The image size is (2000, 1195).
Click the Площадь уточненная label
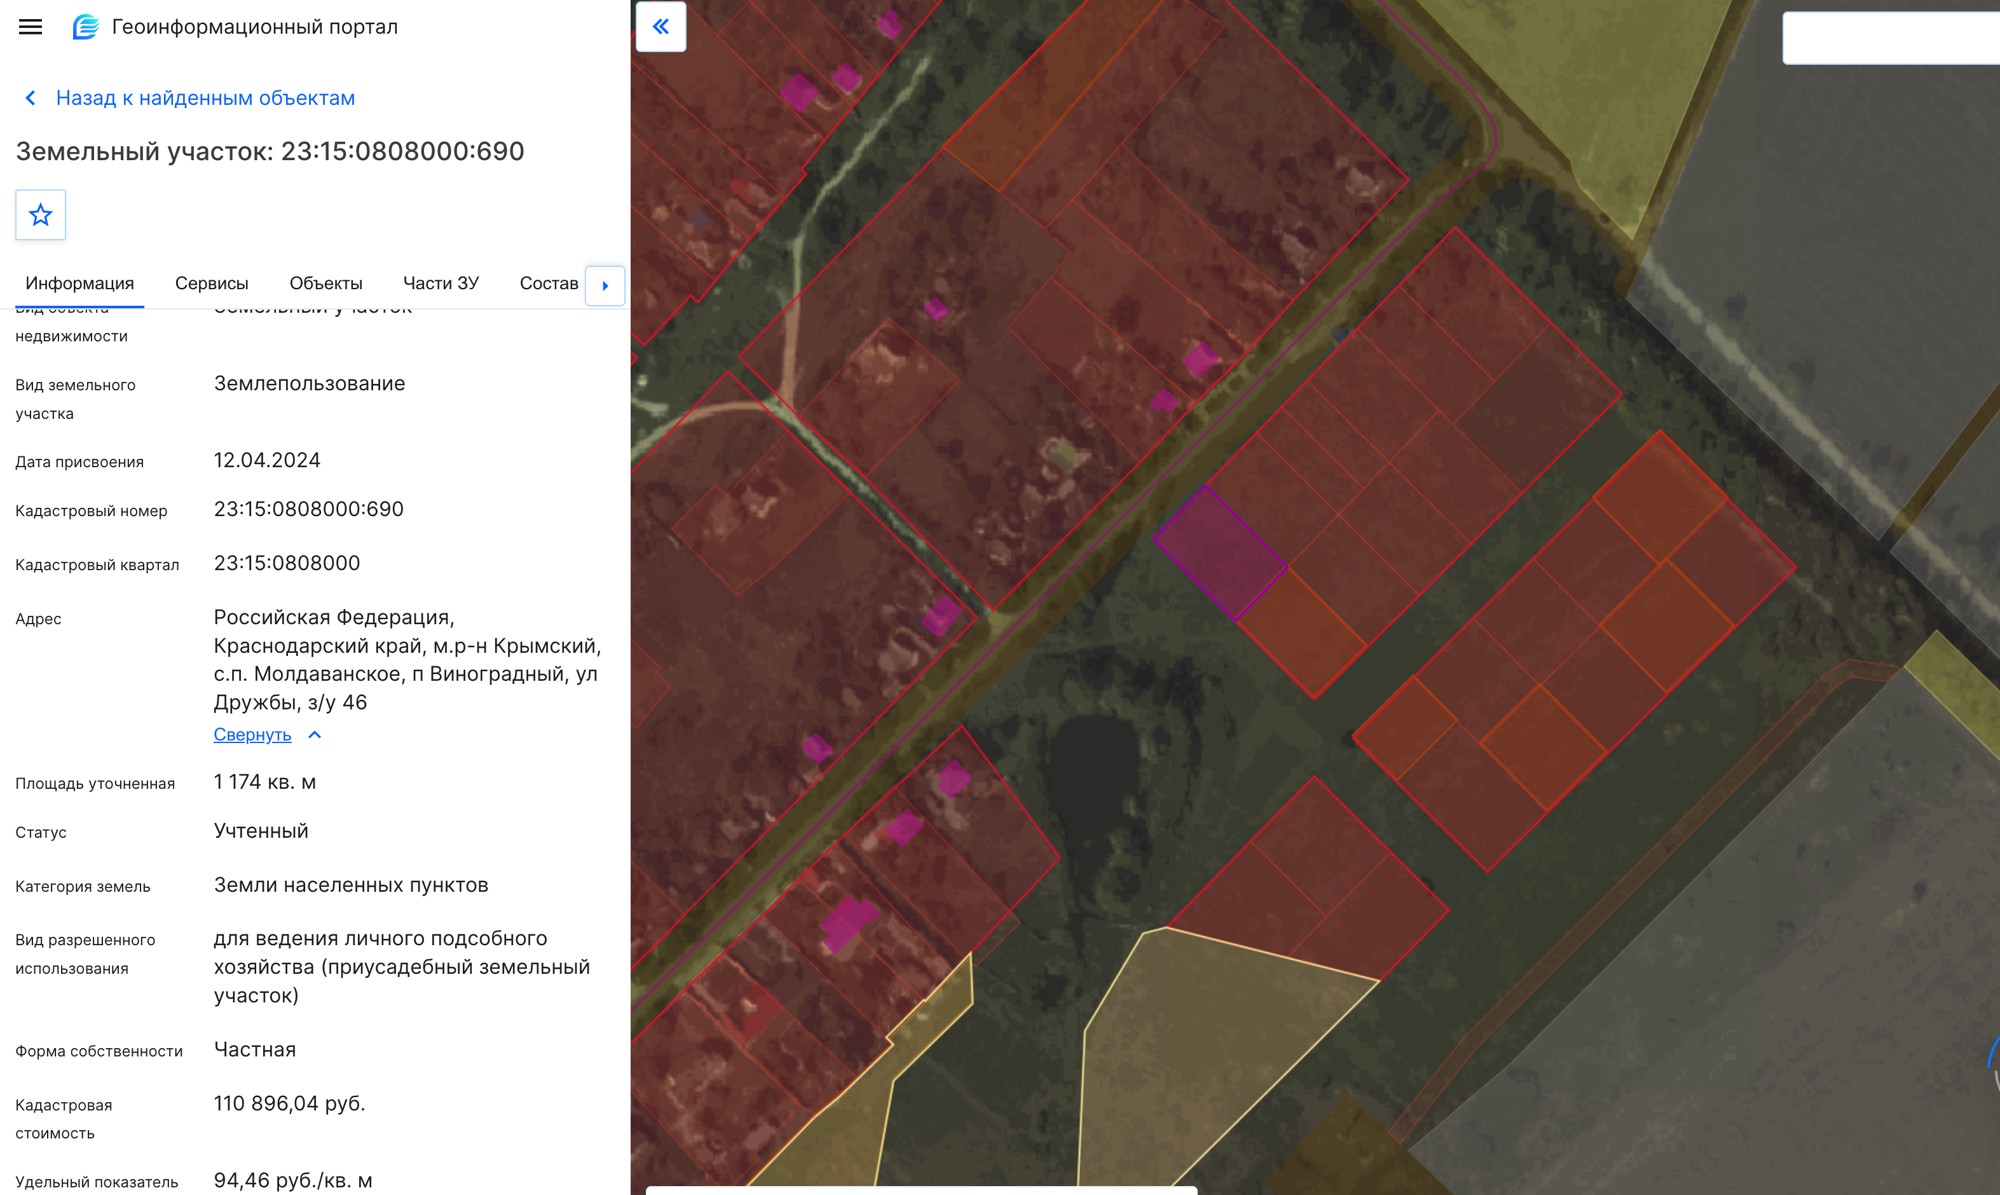[95, 784]
